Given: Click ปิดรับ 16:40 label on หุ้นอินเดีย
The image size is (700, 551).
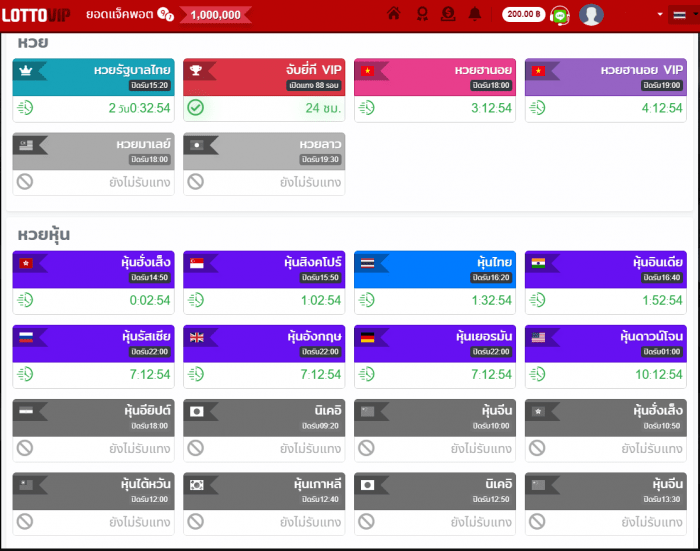Looking at the screenshot, I should click(x=662, y=278).
